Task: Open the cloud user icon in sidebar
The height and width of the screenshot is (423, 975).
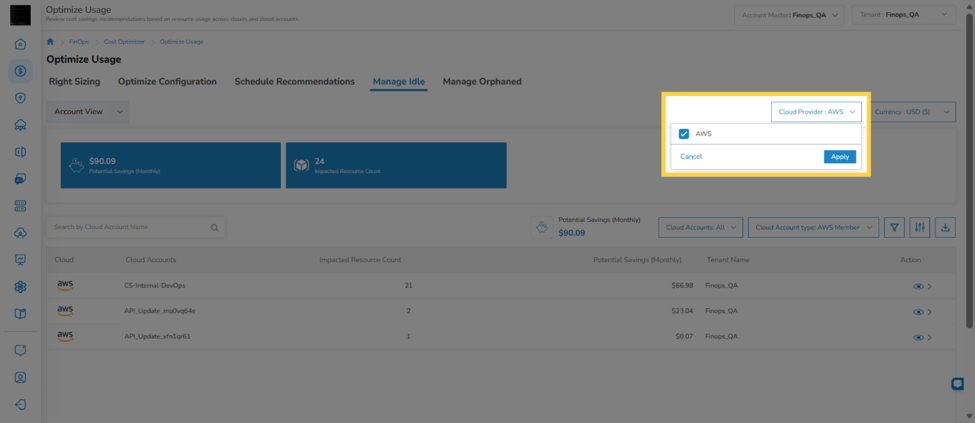Action: pos(20,233)
